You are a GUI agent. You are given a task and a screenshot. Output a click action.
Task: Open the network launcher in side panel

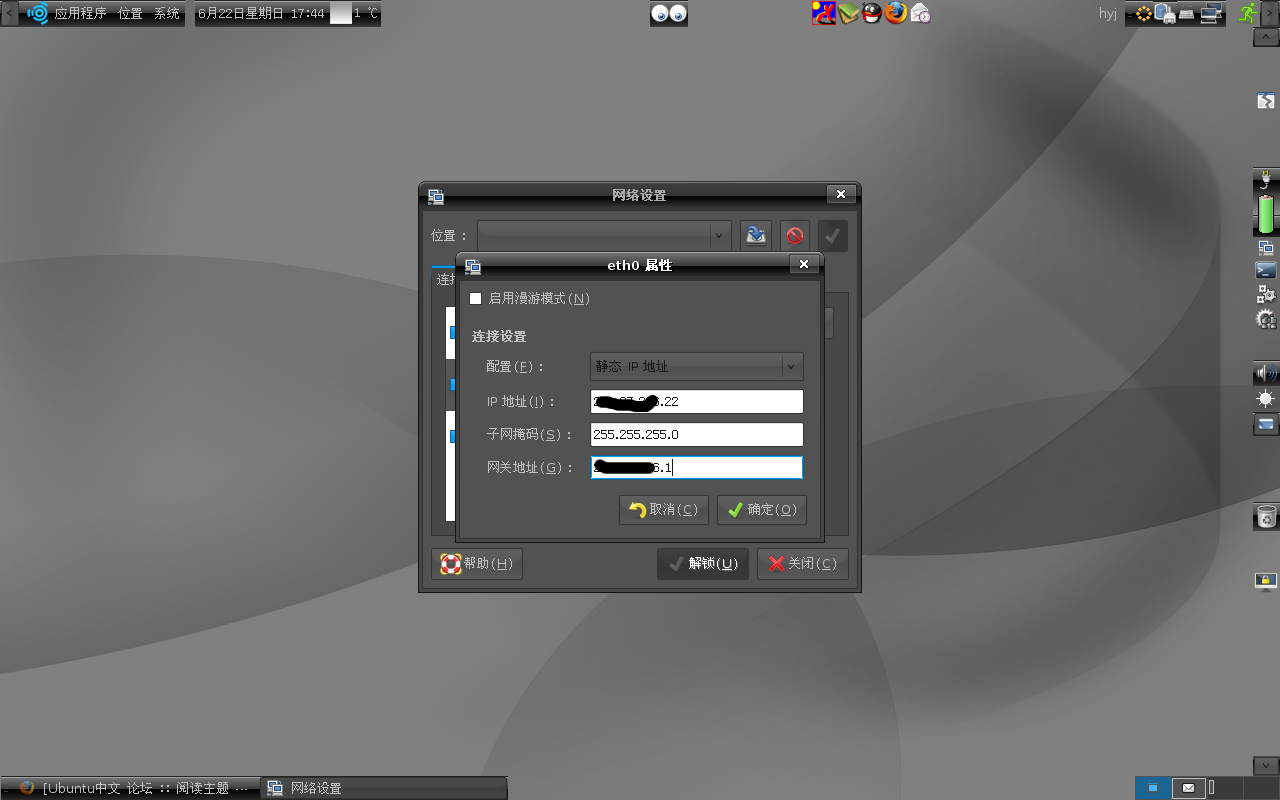pos(1266,248)
